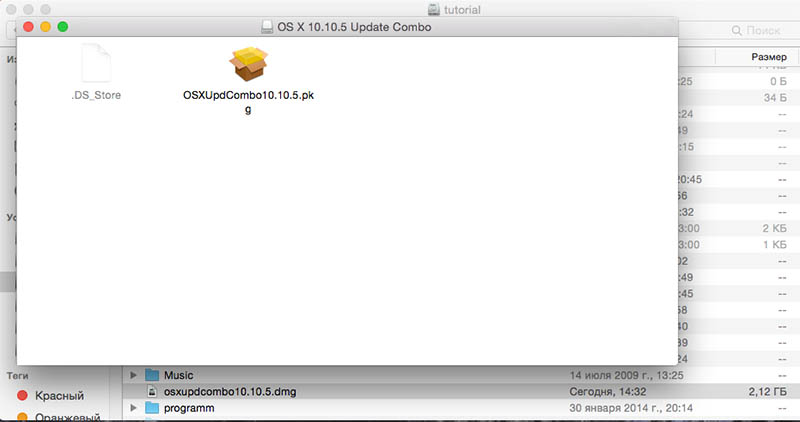Click the OS X 10.10.5 Update Combo title text
This screenshot has height=422, width=800.
[x=354, y=27]
